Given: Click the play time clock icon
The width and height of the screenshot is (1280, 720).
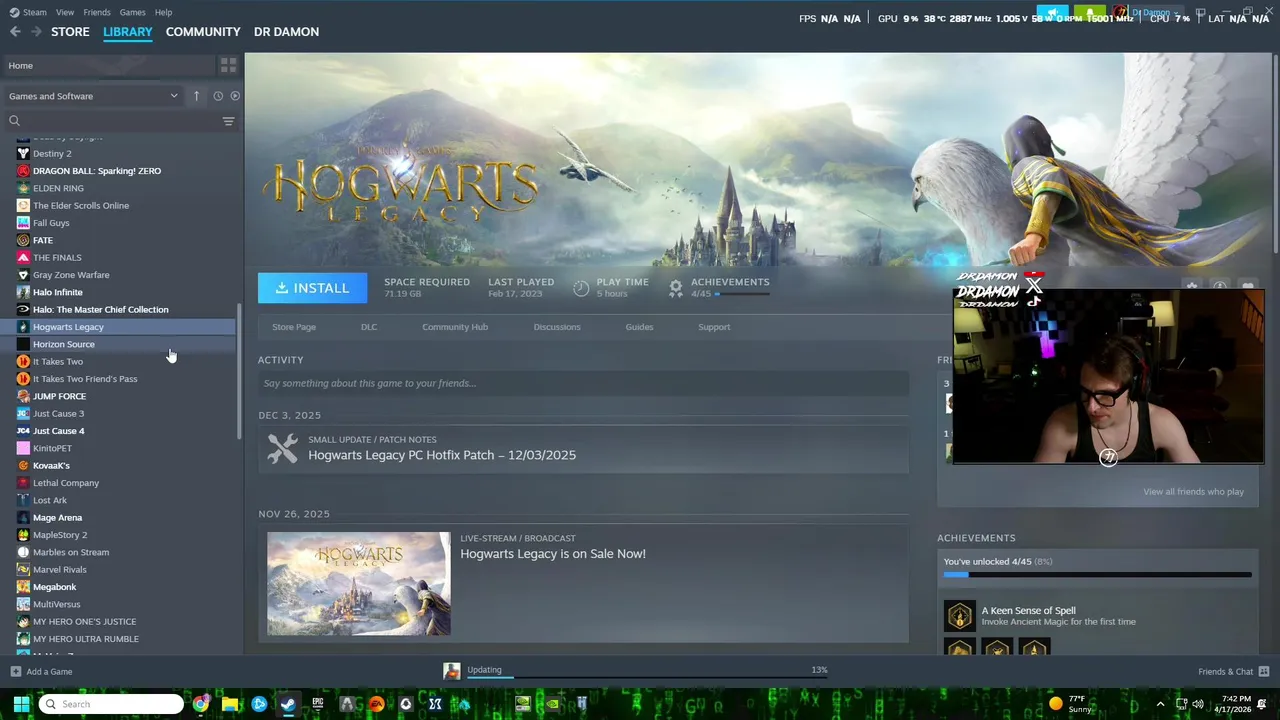Looking at the screenshot, I should pos(581,288).
